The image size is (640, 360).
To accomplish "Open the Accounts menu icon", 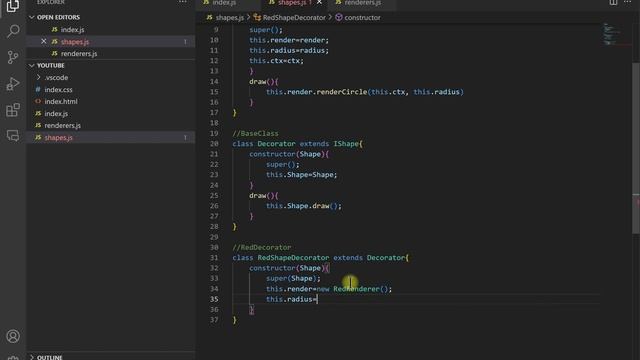I will click(13, 336).
